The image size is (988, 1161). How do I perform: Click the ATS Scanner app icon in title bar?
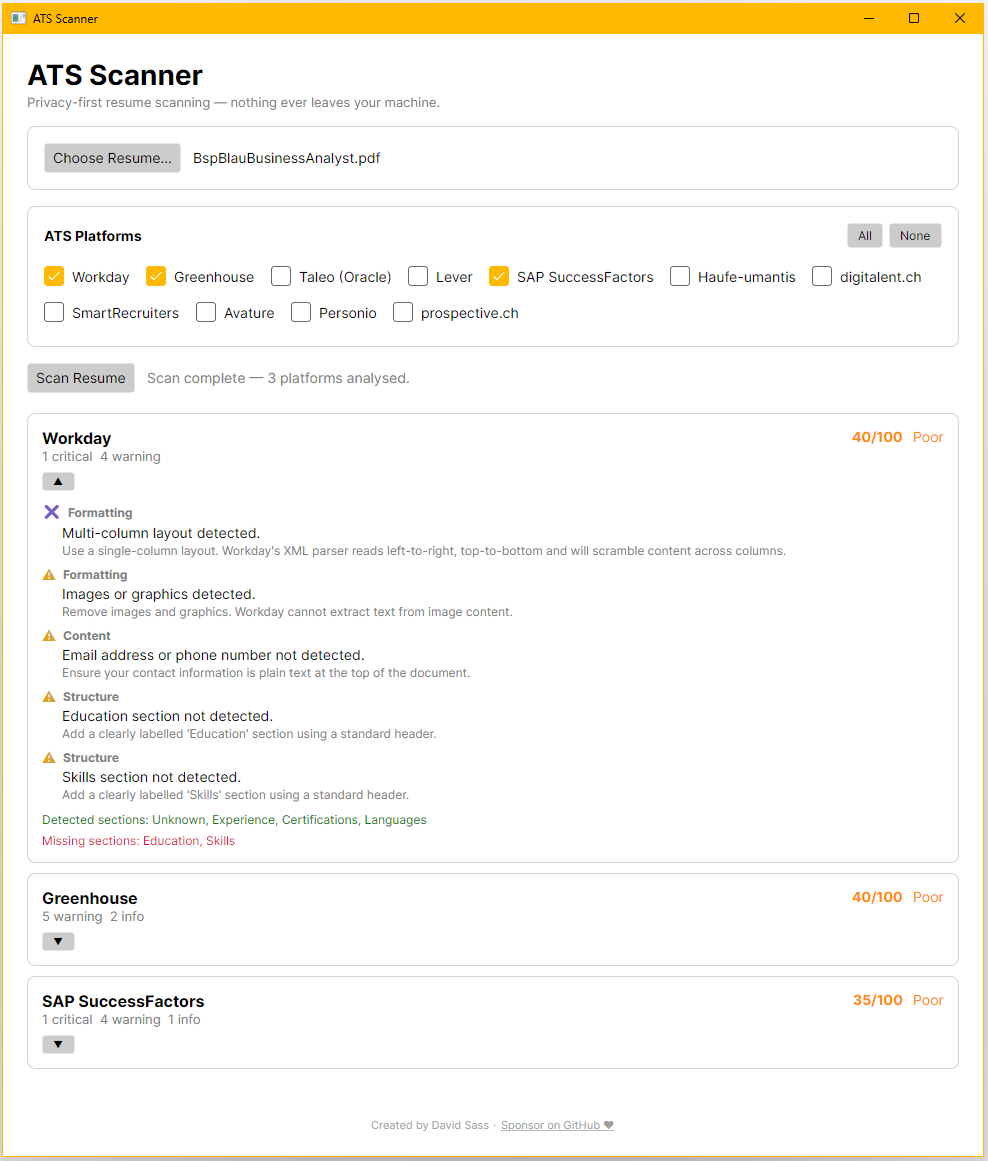[x=19, y=18]
